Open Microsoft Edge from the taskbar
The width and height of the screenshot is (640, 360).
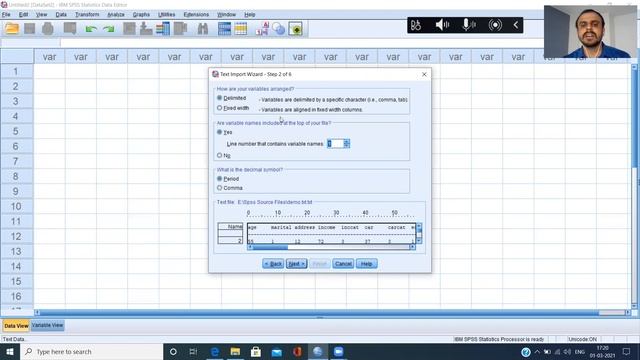[215, 351]
